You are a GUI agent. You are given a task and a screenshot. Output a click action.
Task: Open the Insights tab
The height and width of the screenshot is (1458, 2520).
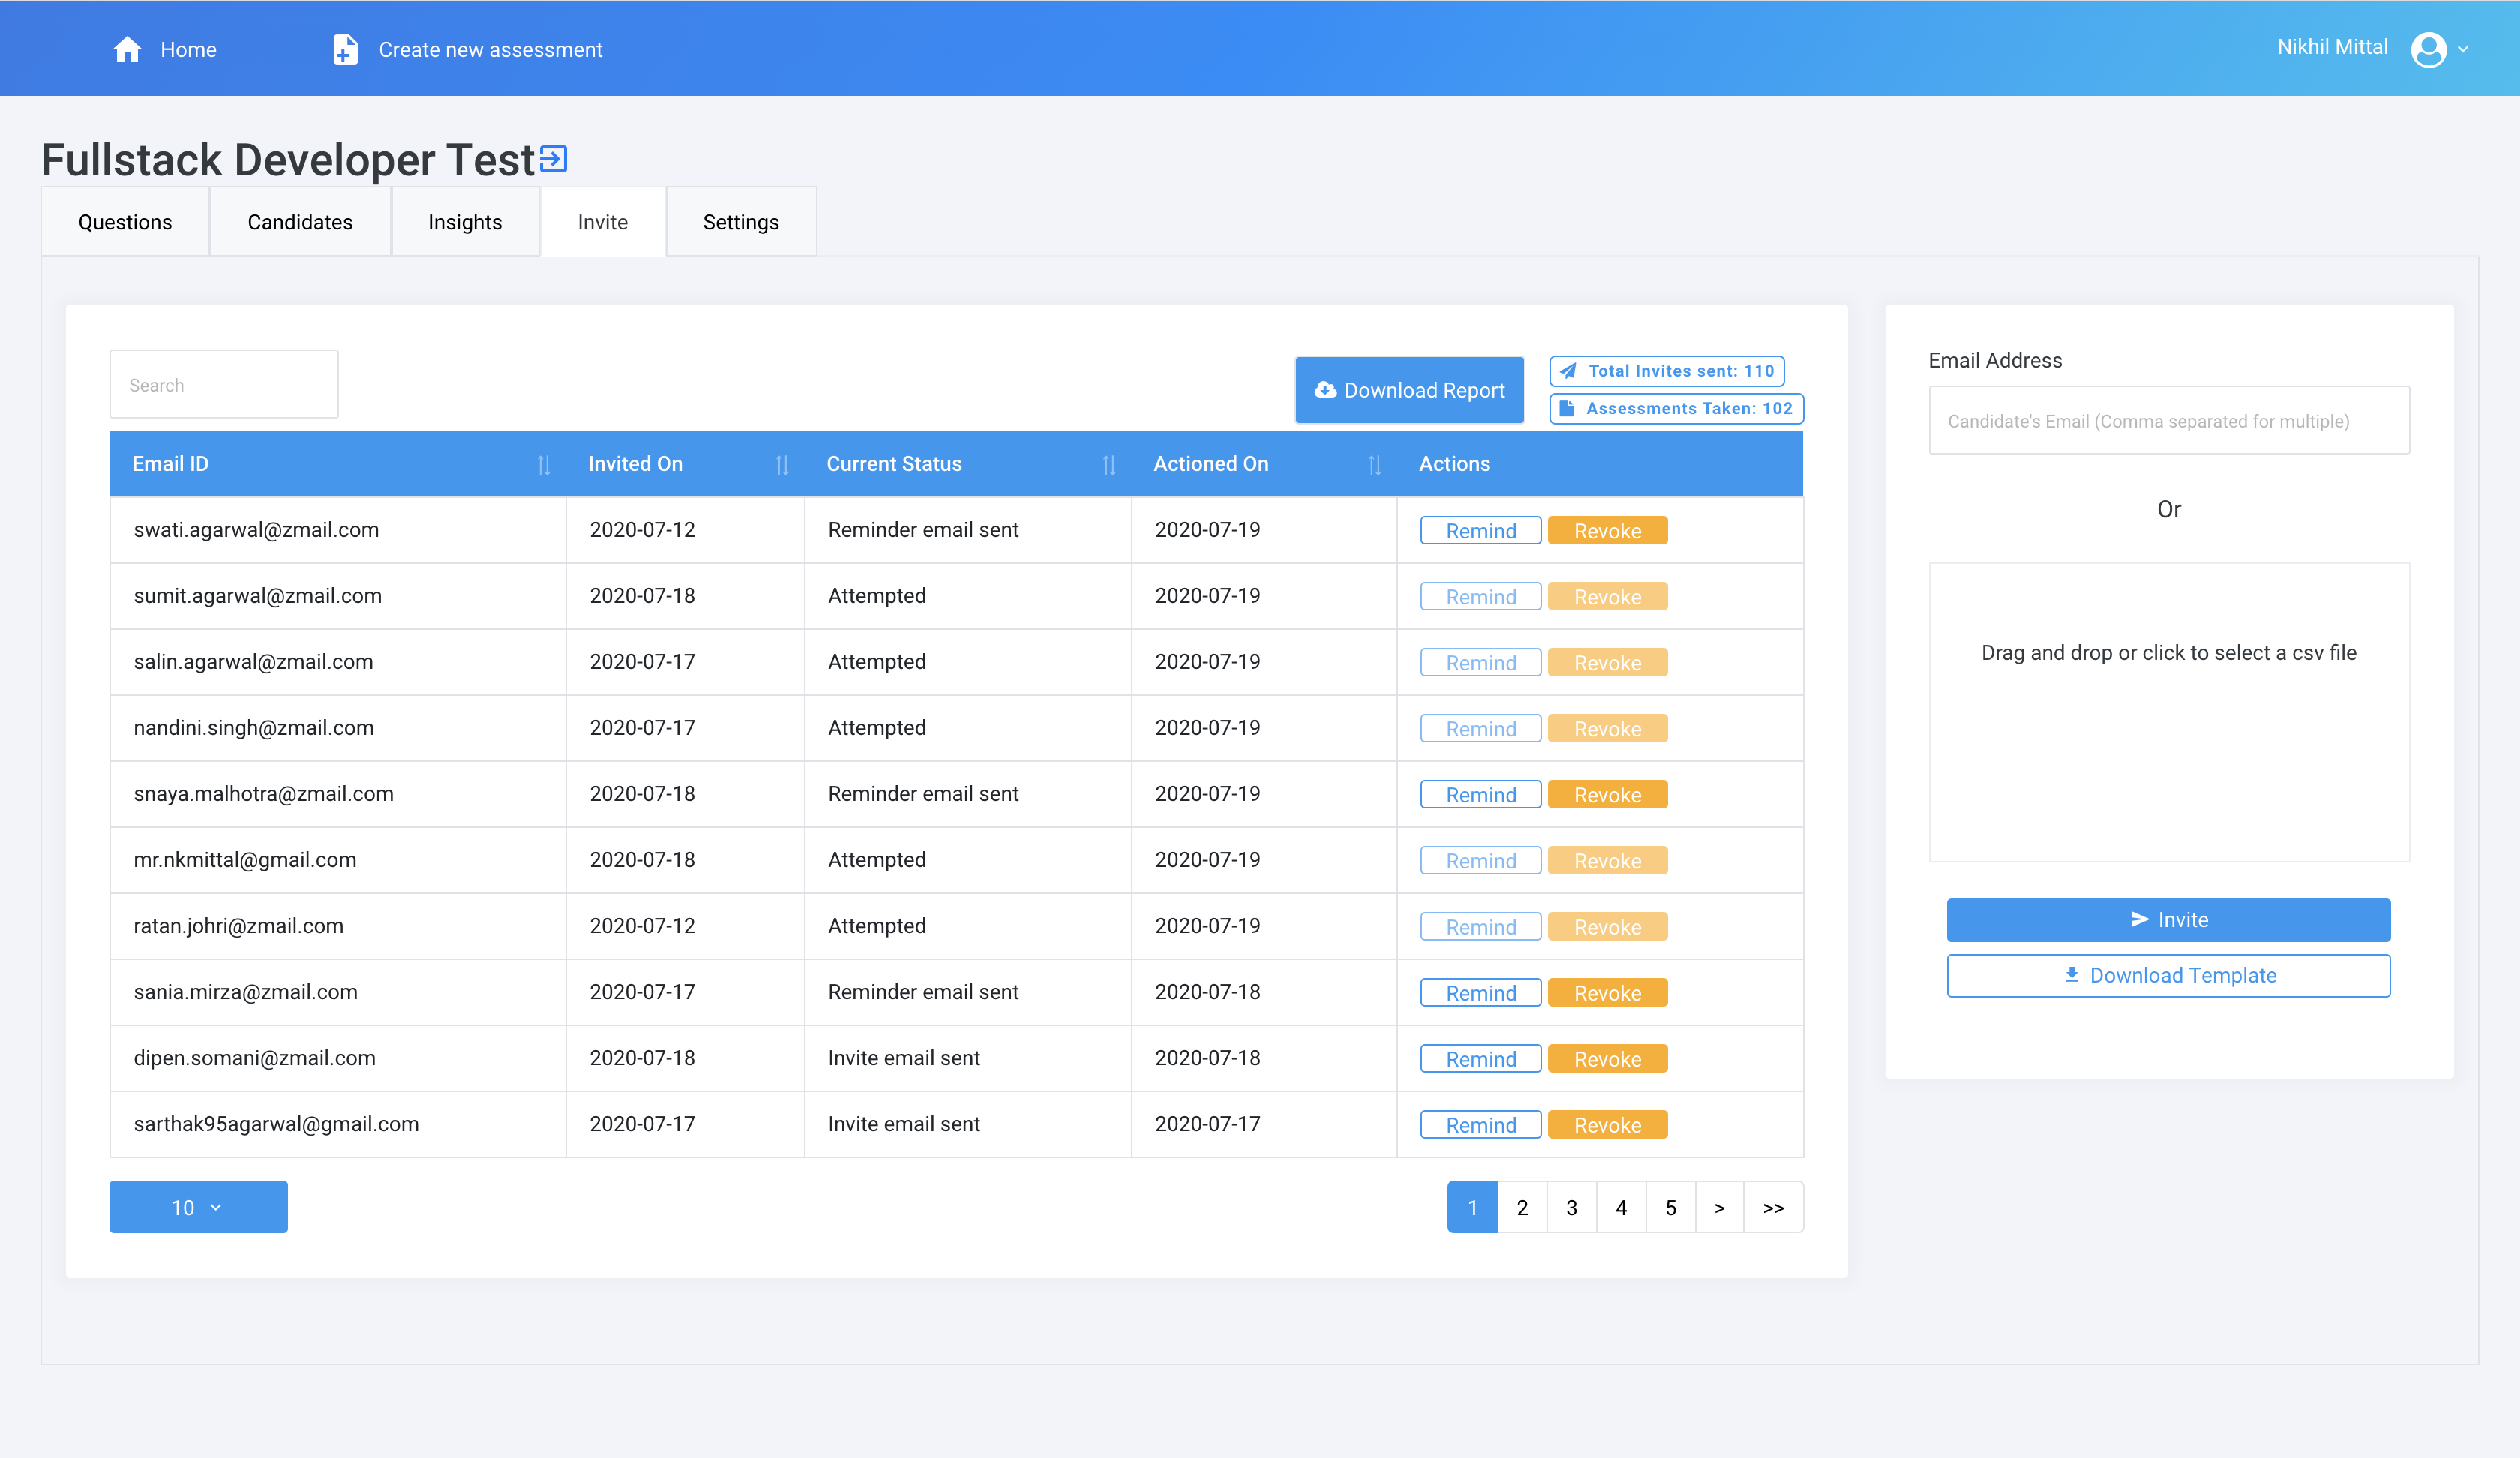pos(465,222)
